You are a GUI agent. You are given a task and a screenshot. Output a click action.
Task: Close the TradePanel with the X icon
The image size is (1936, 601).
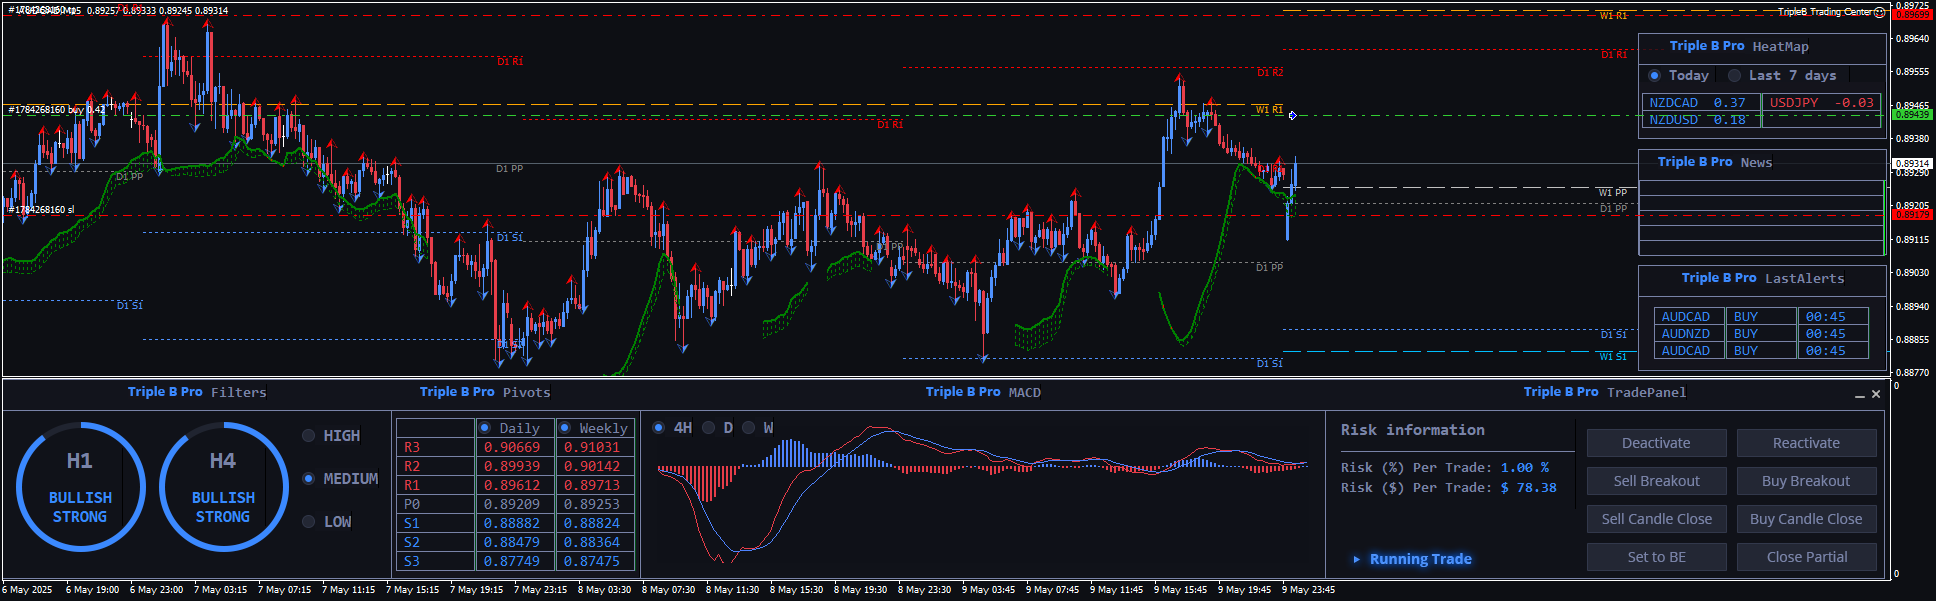tap(1876, 394)
